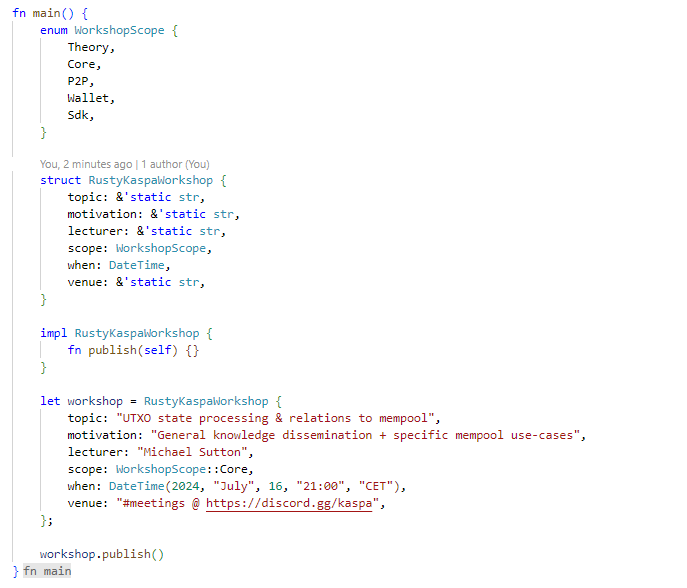
Task: Click 'fn main()' at the top
Action: pos(43,14)
